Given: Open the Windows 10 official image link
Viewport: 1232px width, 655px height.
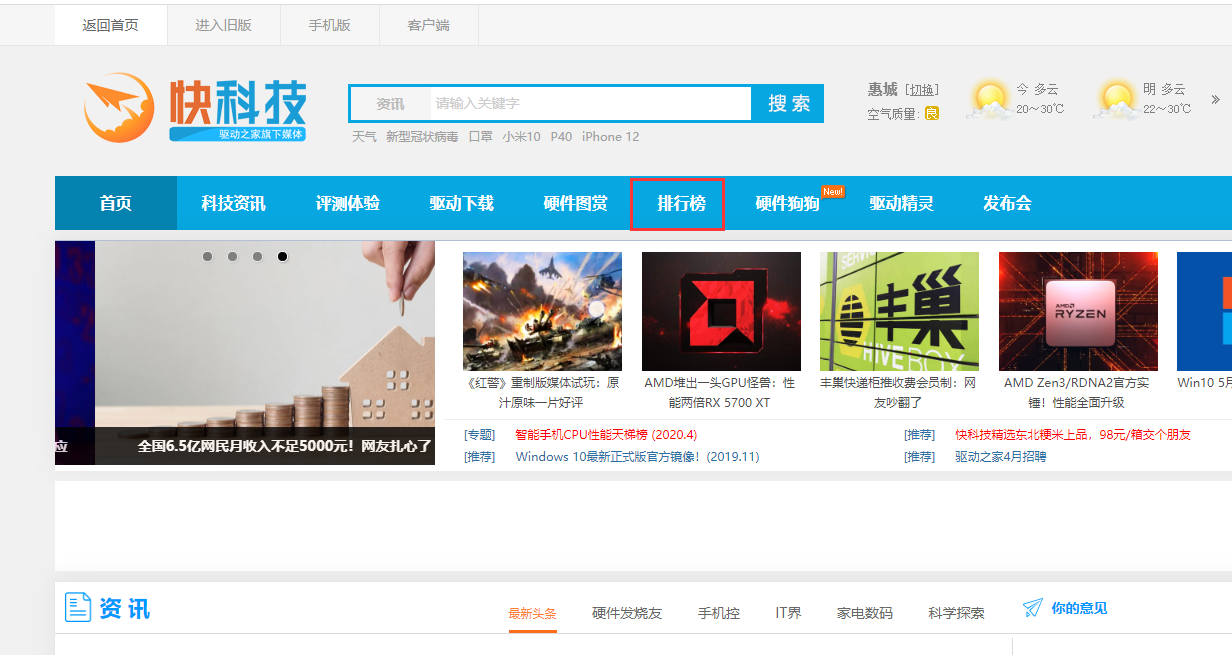Looking at the screenshot, I should click(x=637, y=457).
